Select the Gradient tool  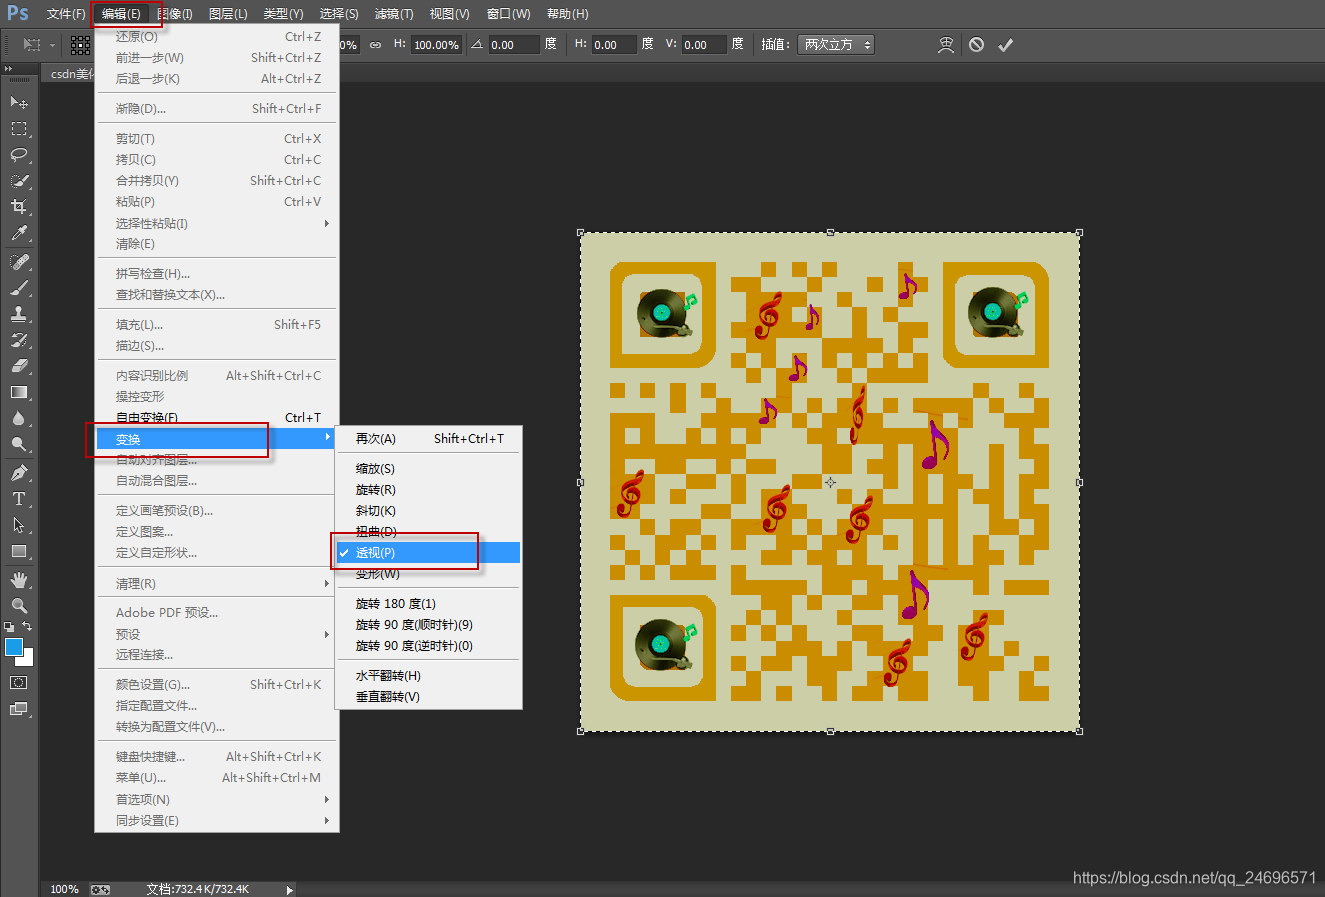click(x=19, y=392)
